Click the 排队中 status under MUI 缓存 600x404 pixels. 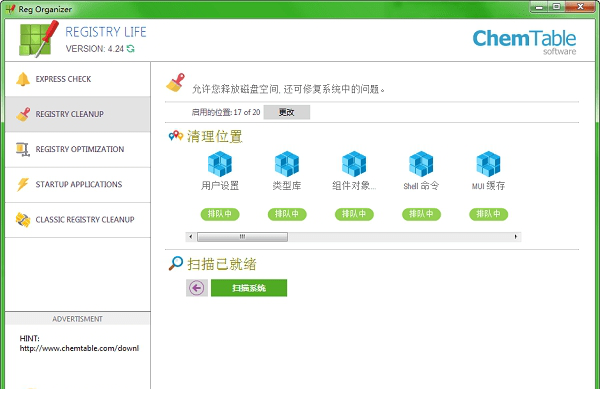488,214
